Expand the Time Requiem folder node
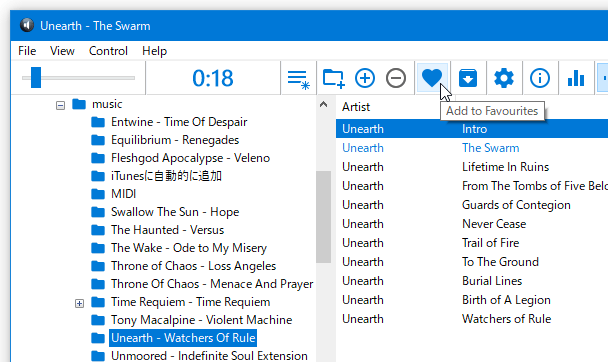Viewport: 608px width, 362px height. (x=79, y=303)
